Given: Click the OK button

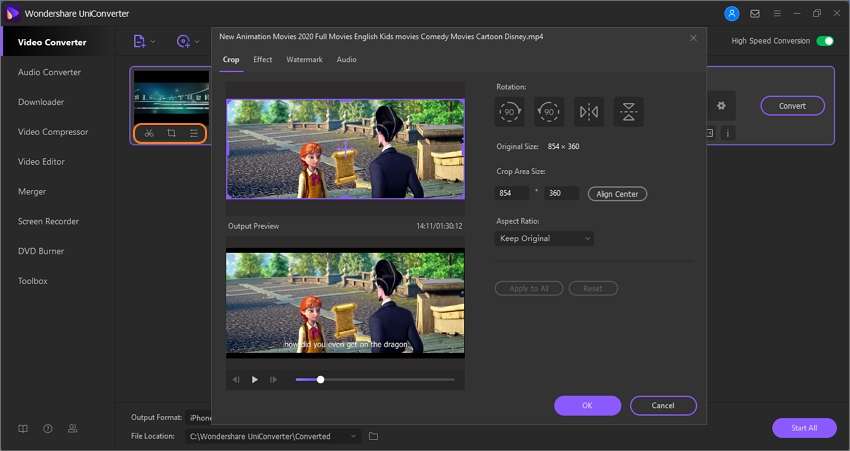Looking at the screenshot, I should pyautogui.click(x=588, y=405).
